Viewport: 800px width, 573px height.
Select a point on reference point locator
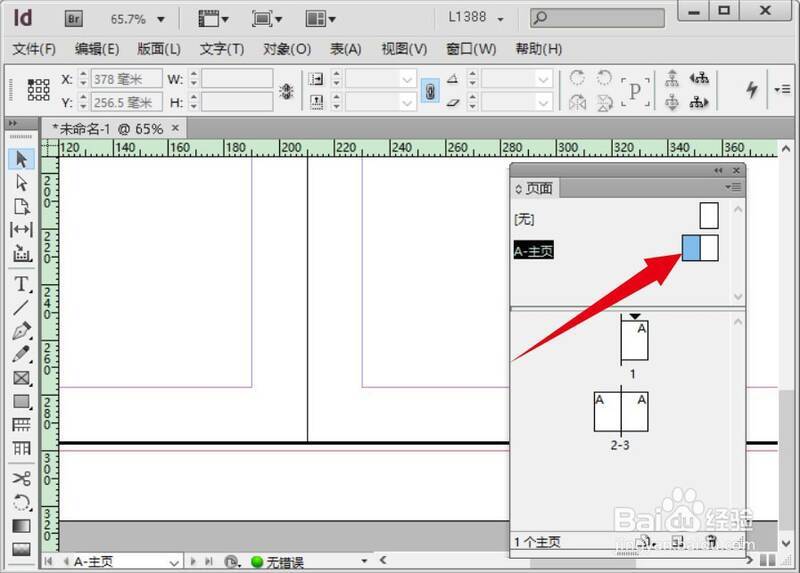pyautogui.click(x=38, y=90)
